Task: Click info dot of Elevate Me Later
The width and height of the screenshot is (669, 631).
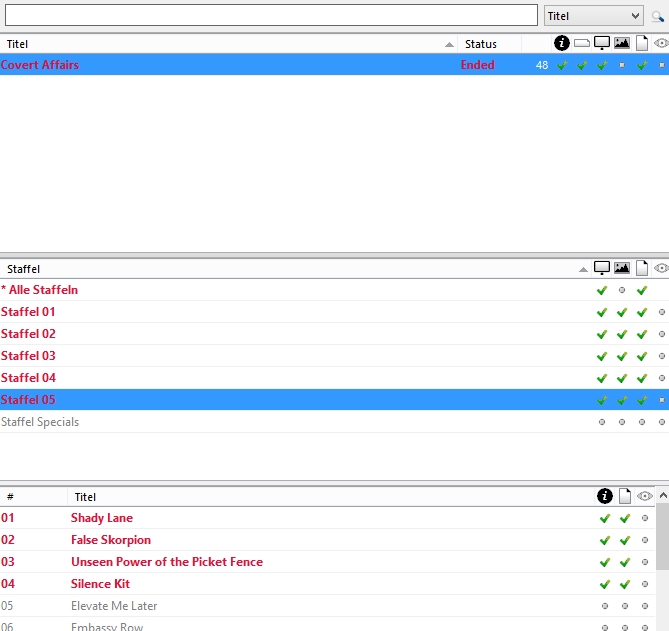Action: pos(605,606)
